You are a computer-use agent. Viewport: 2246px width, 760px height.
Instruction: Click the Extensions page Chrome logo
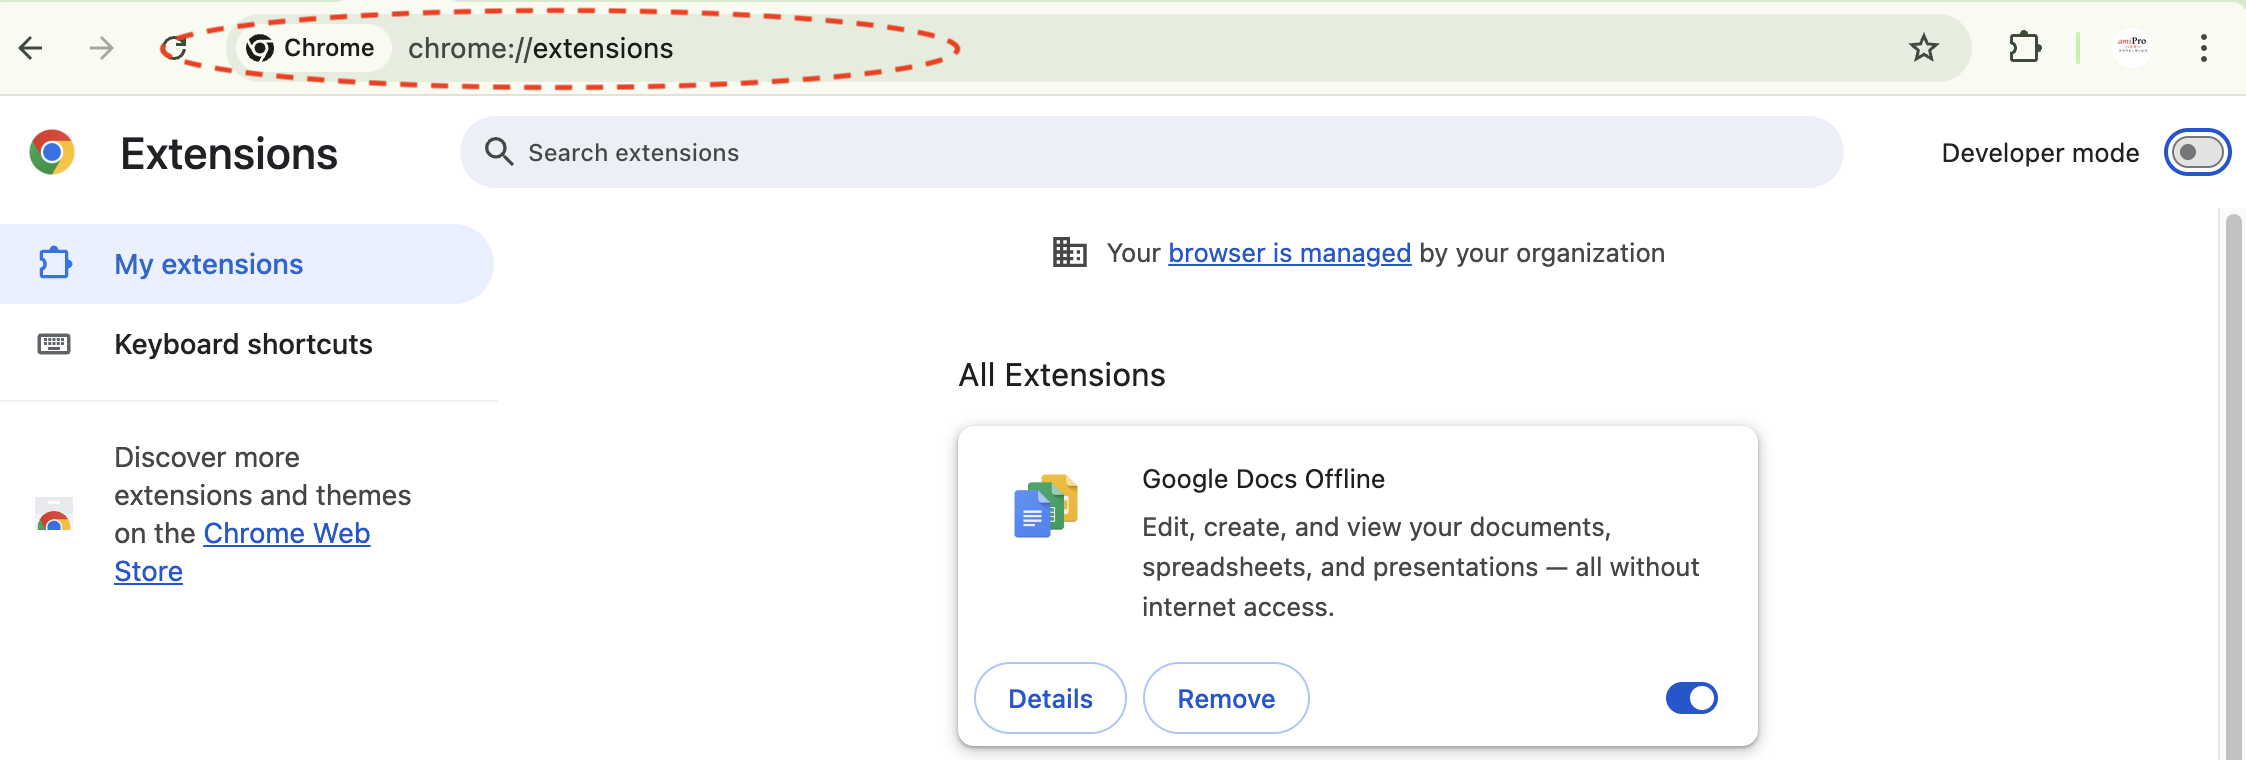click(51, 152)
